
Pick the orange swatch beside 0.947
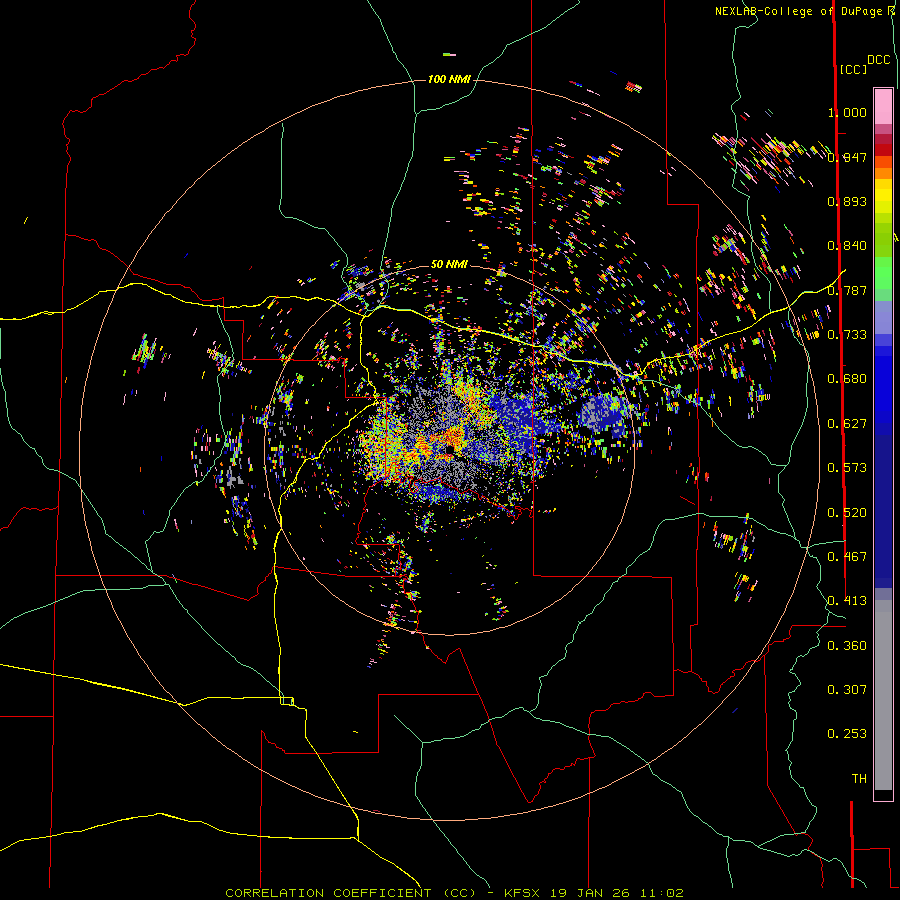click(x=883, y=162)
